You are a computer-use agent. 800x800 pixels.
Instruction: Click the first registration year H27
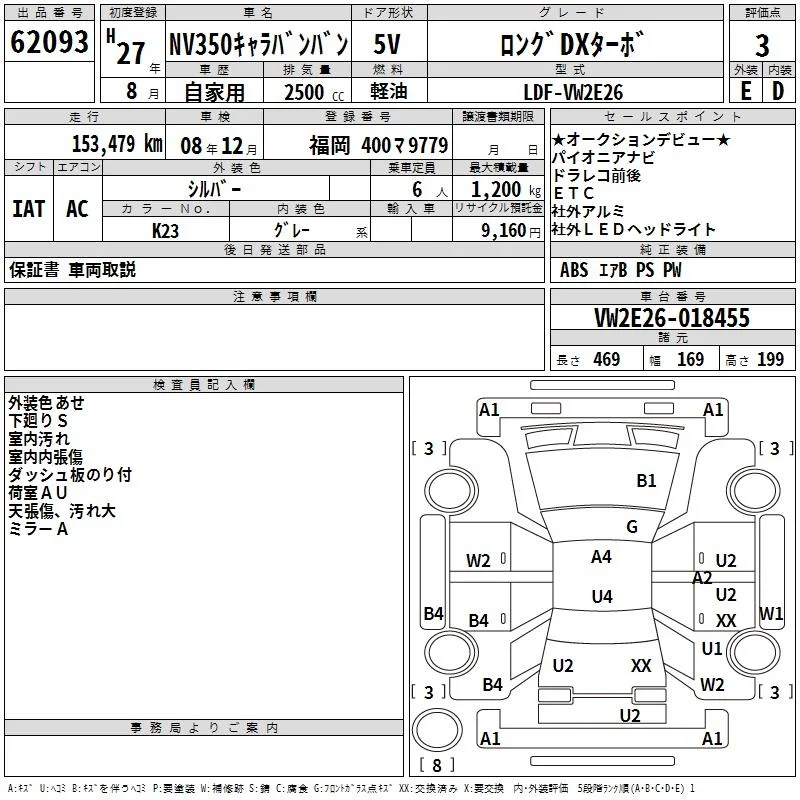126,47
